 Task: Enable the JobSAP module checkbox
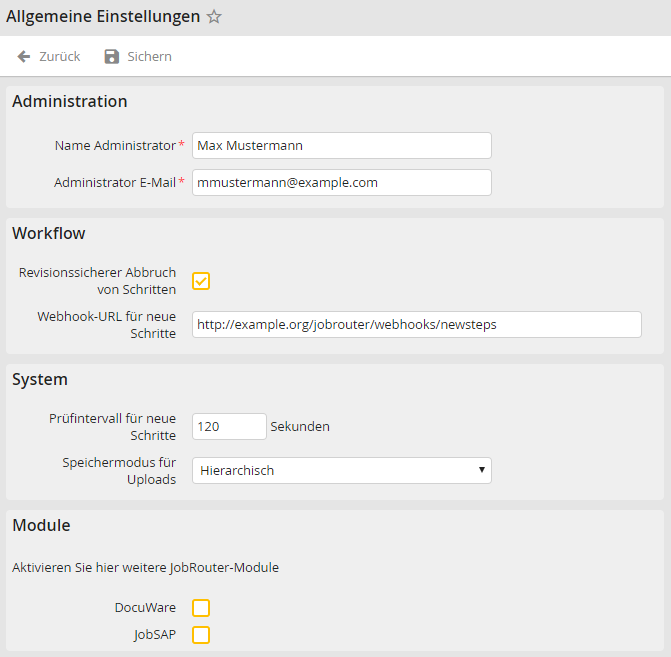click(x=201, y=634)
